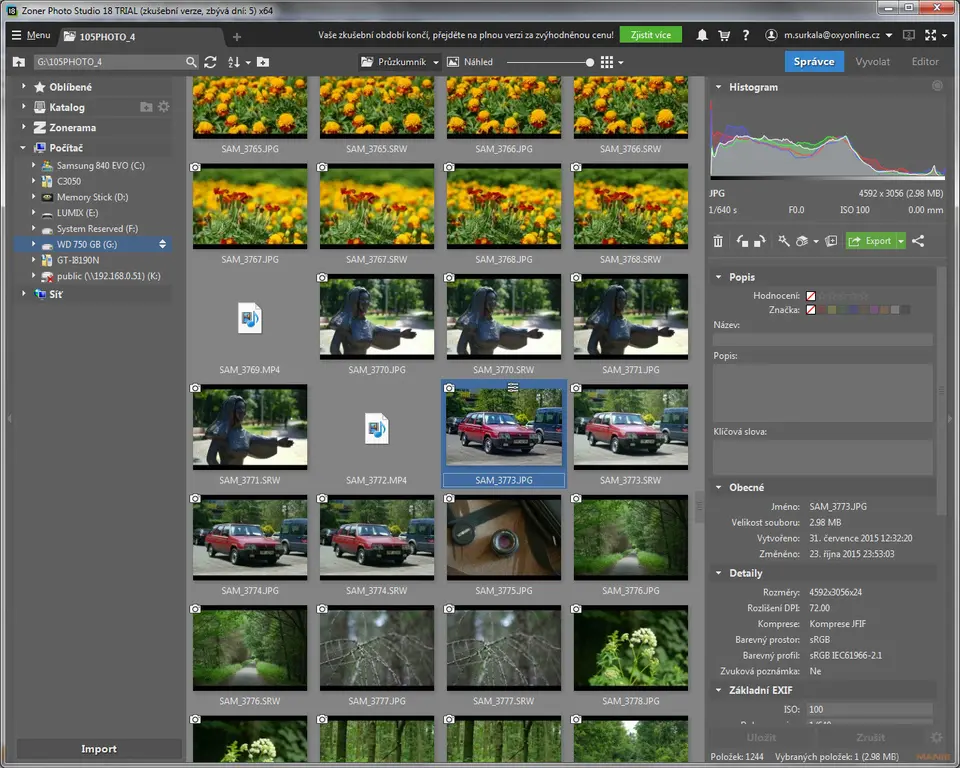Rotate the photo left
The image size is (960, 768).
point(743,241)
